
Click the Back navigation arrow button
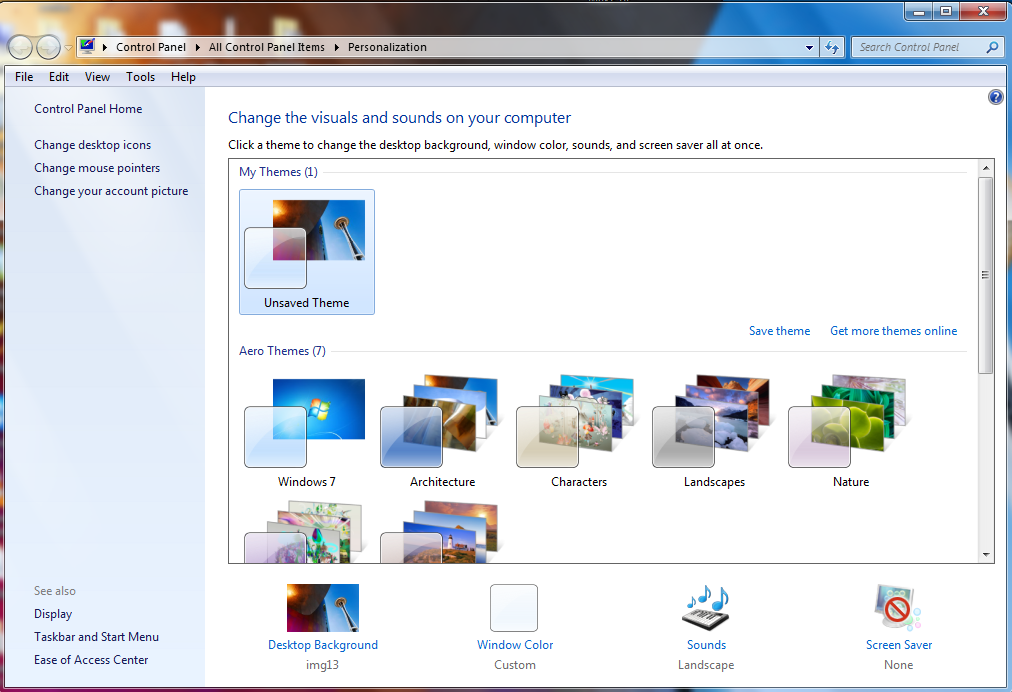pyautogui.click(x=20, y=47)
